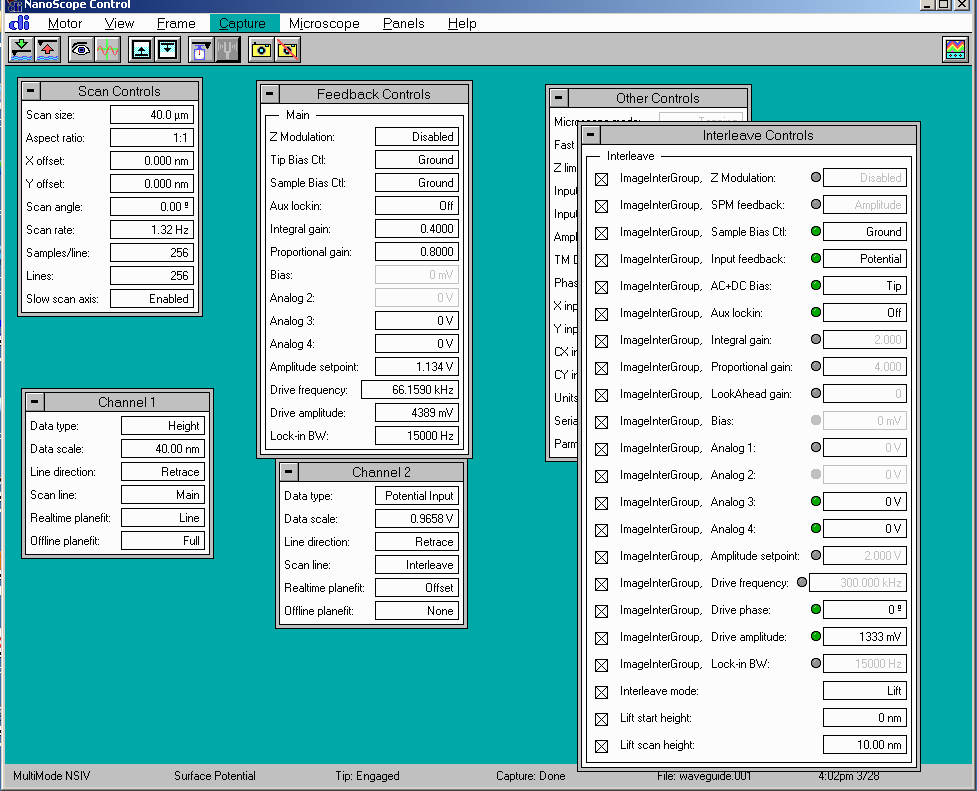Open the Channel 2 Scan line Interleave selector
Image resolution: width=977 pixels, height=791 pixels.
[417, 565]
